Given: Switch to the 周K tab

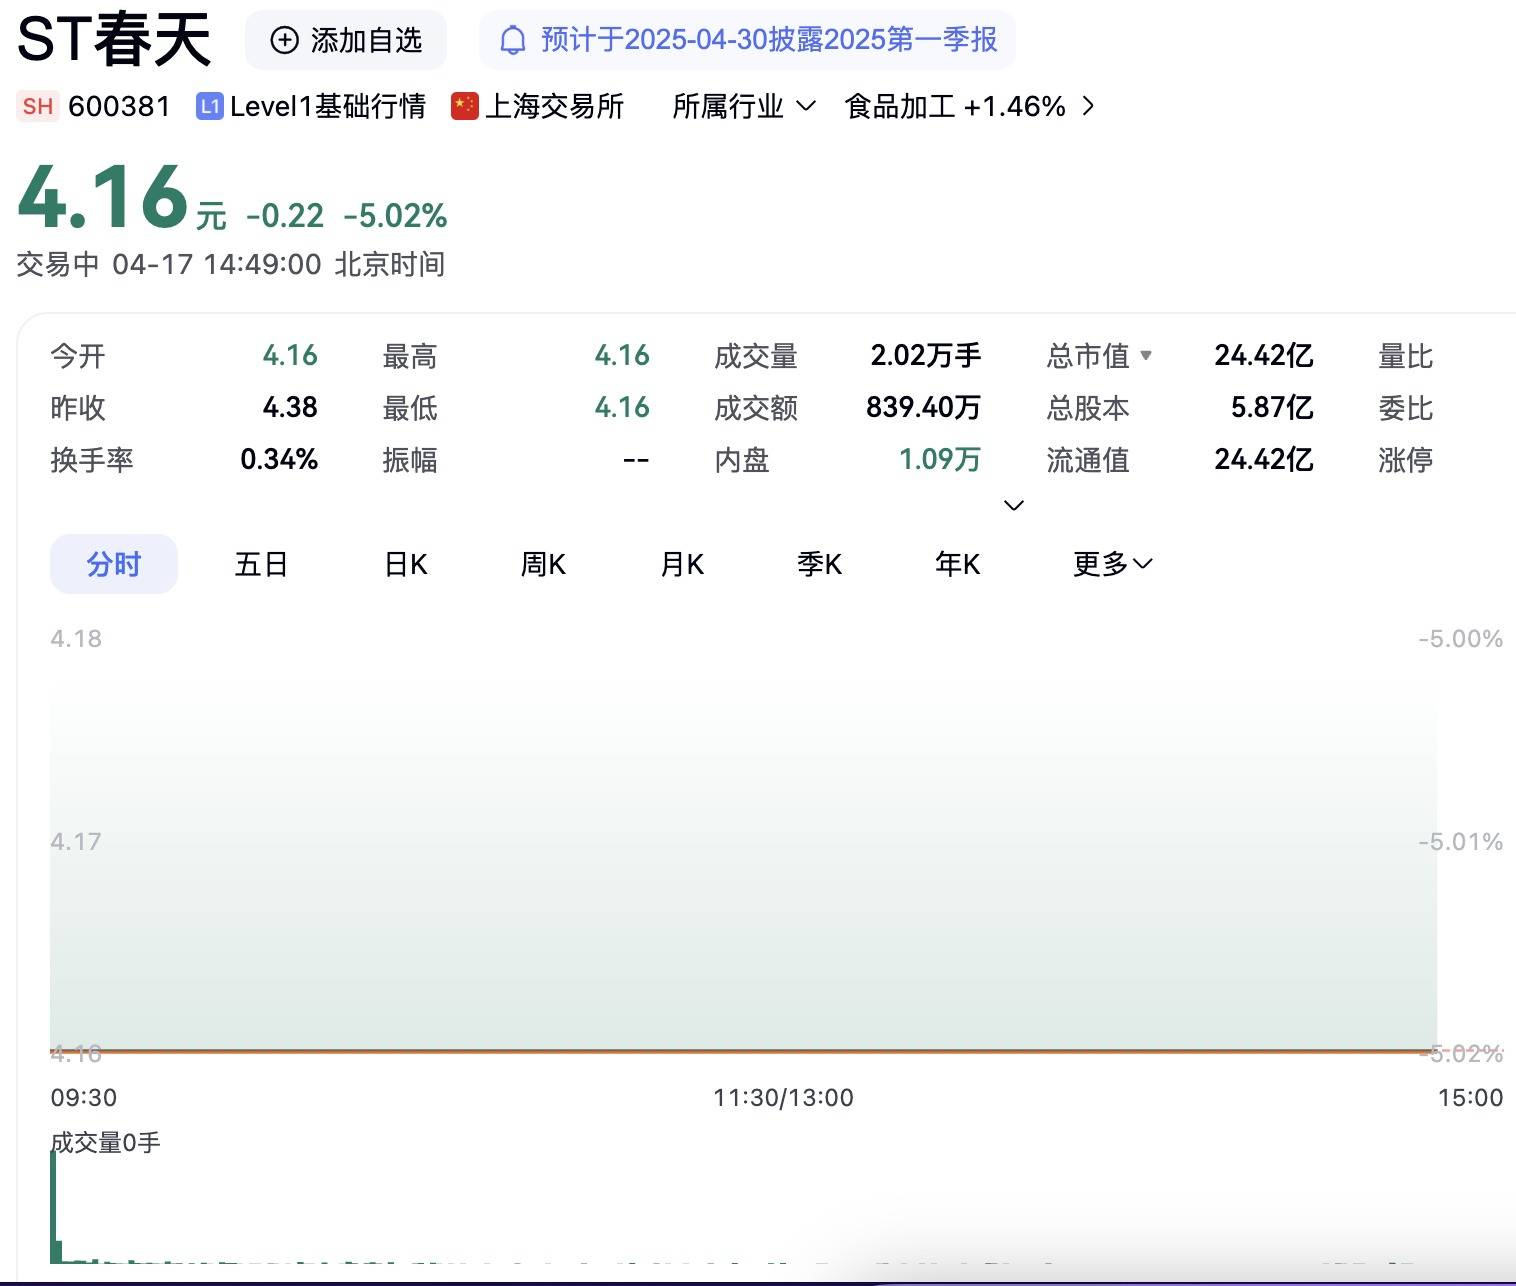Looking at the screenshot, I should pos(543,564).
